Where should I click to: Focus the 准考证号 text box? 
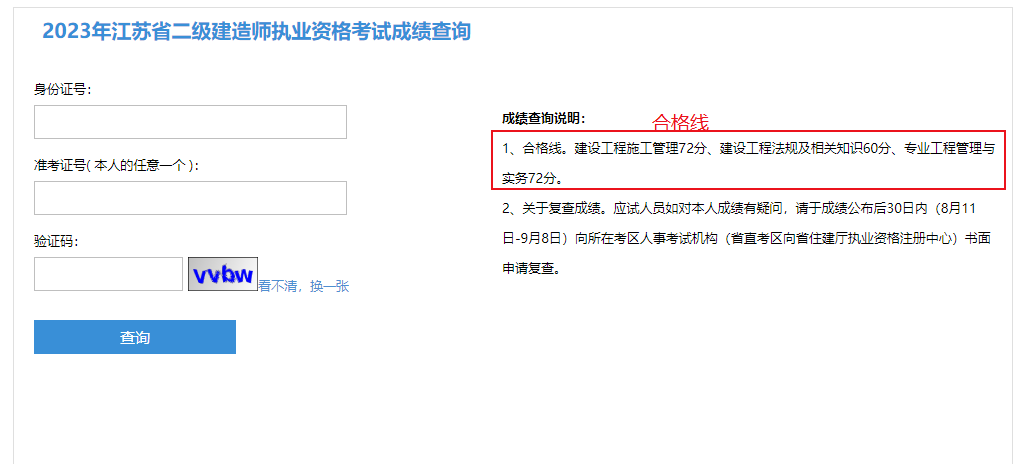[x=190, y=198]
